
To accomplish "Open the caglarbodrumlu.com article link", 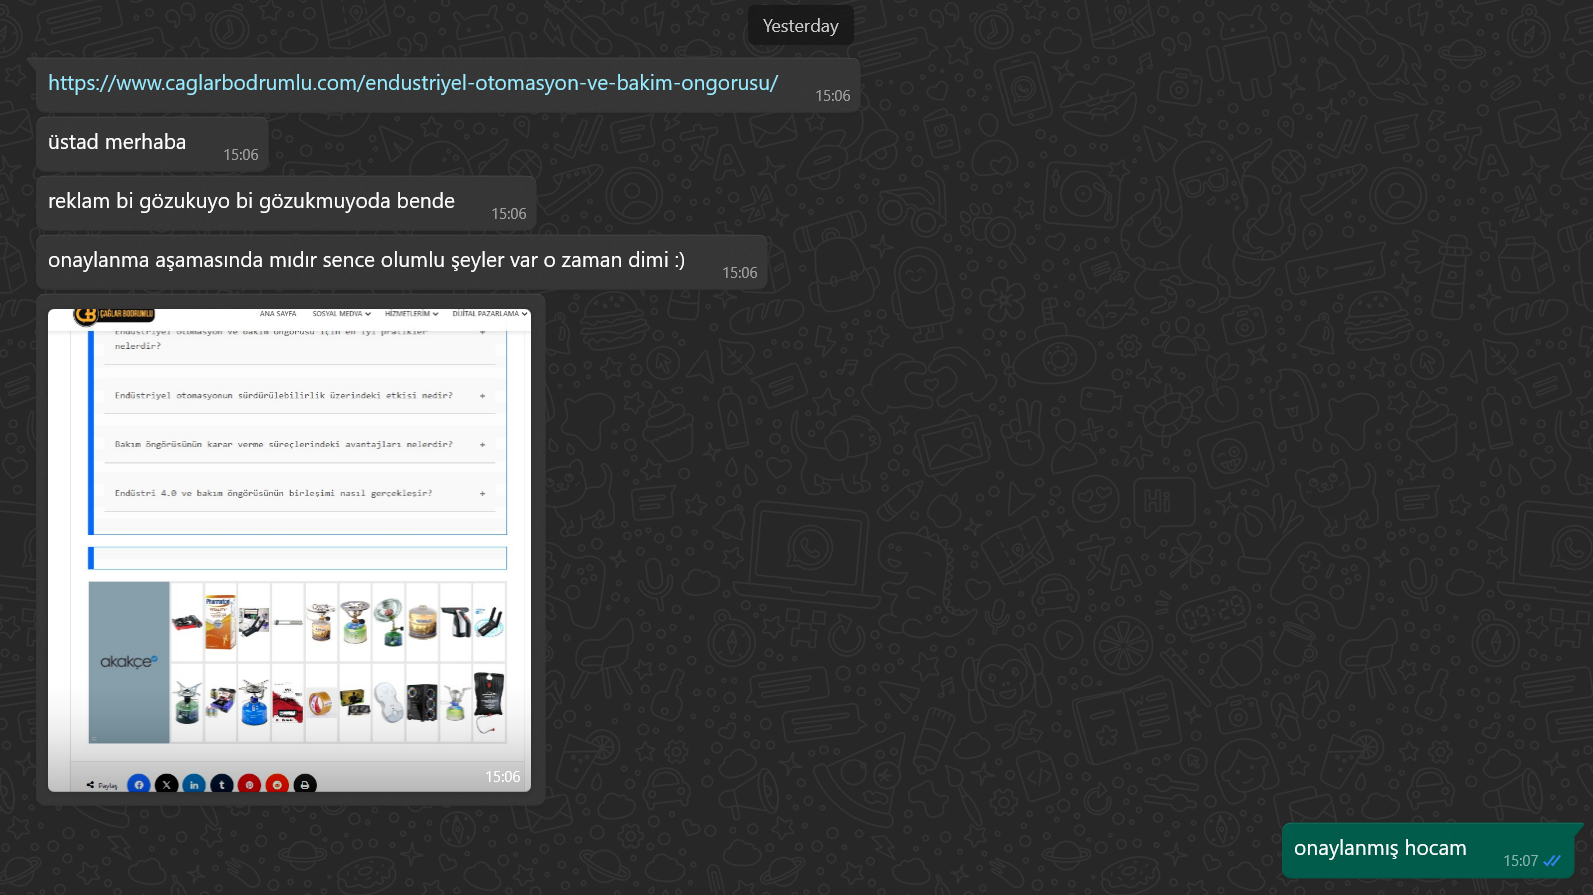I will tap(413, 83).
